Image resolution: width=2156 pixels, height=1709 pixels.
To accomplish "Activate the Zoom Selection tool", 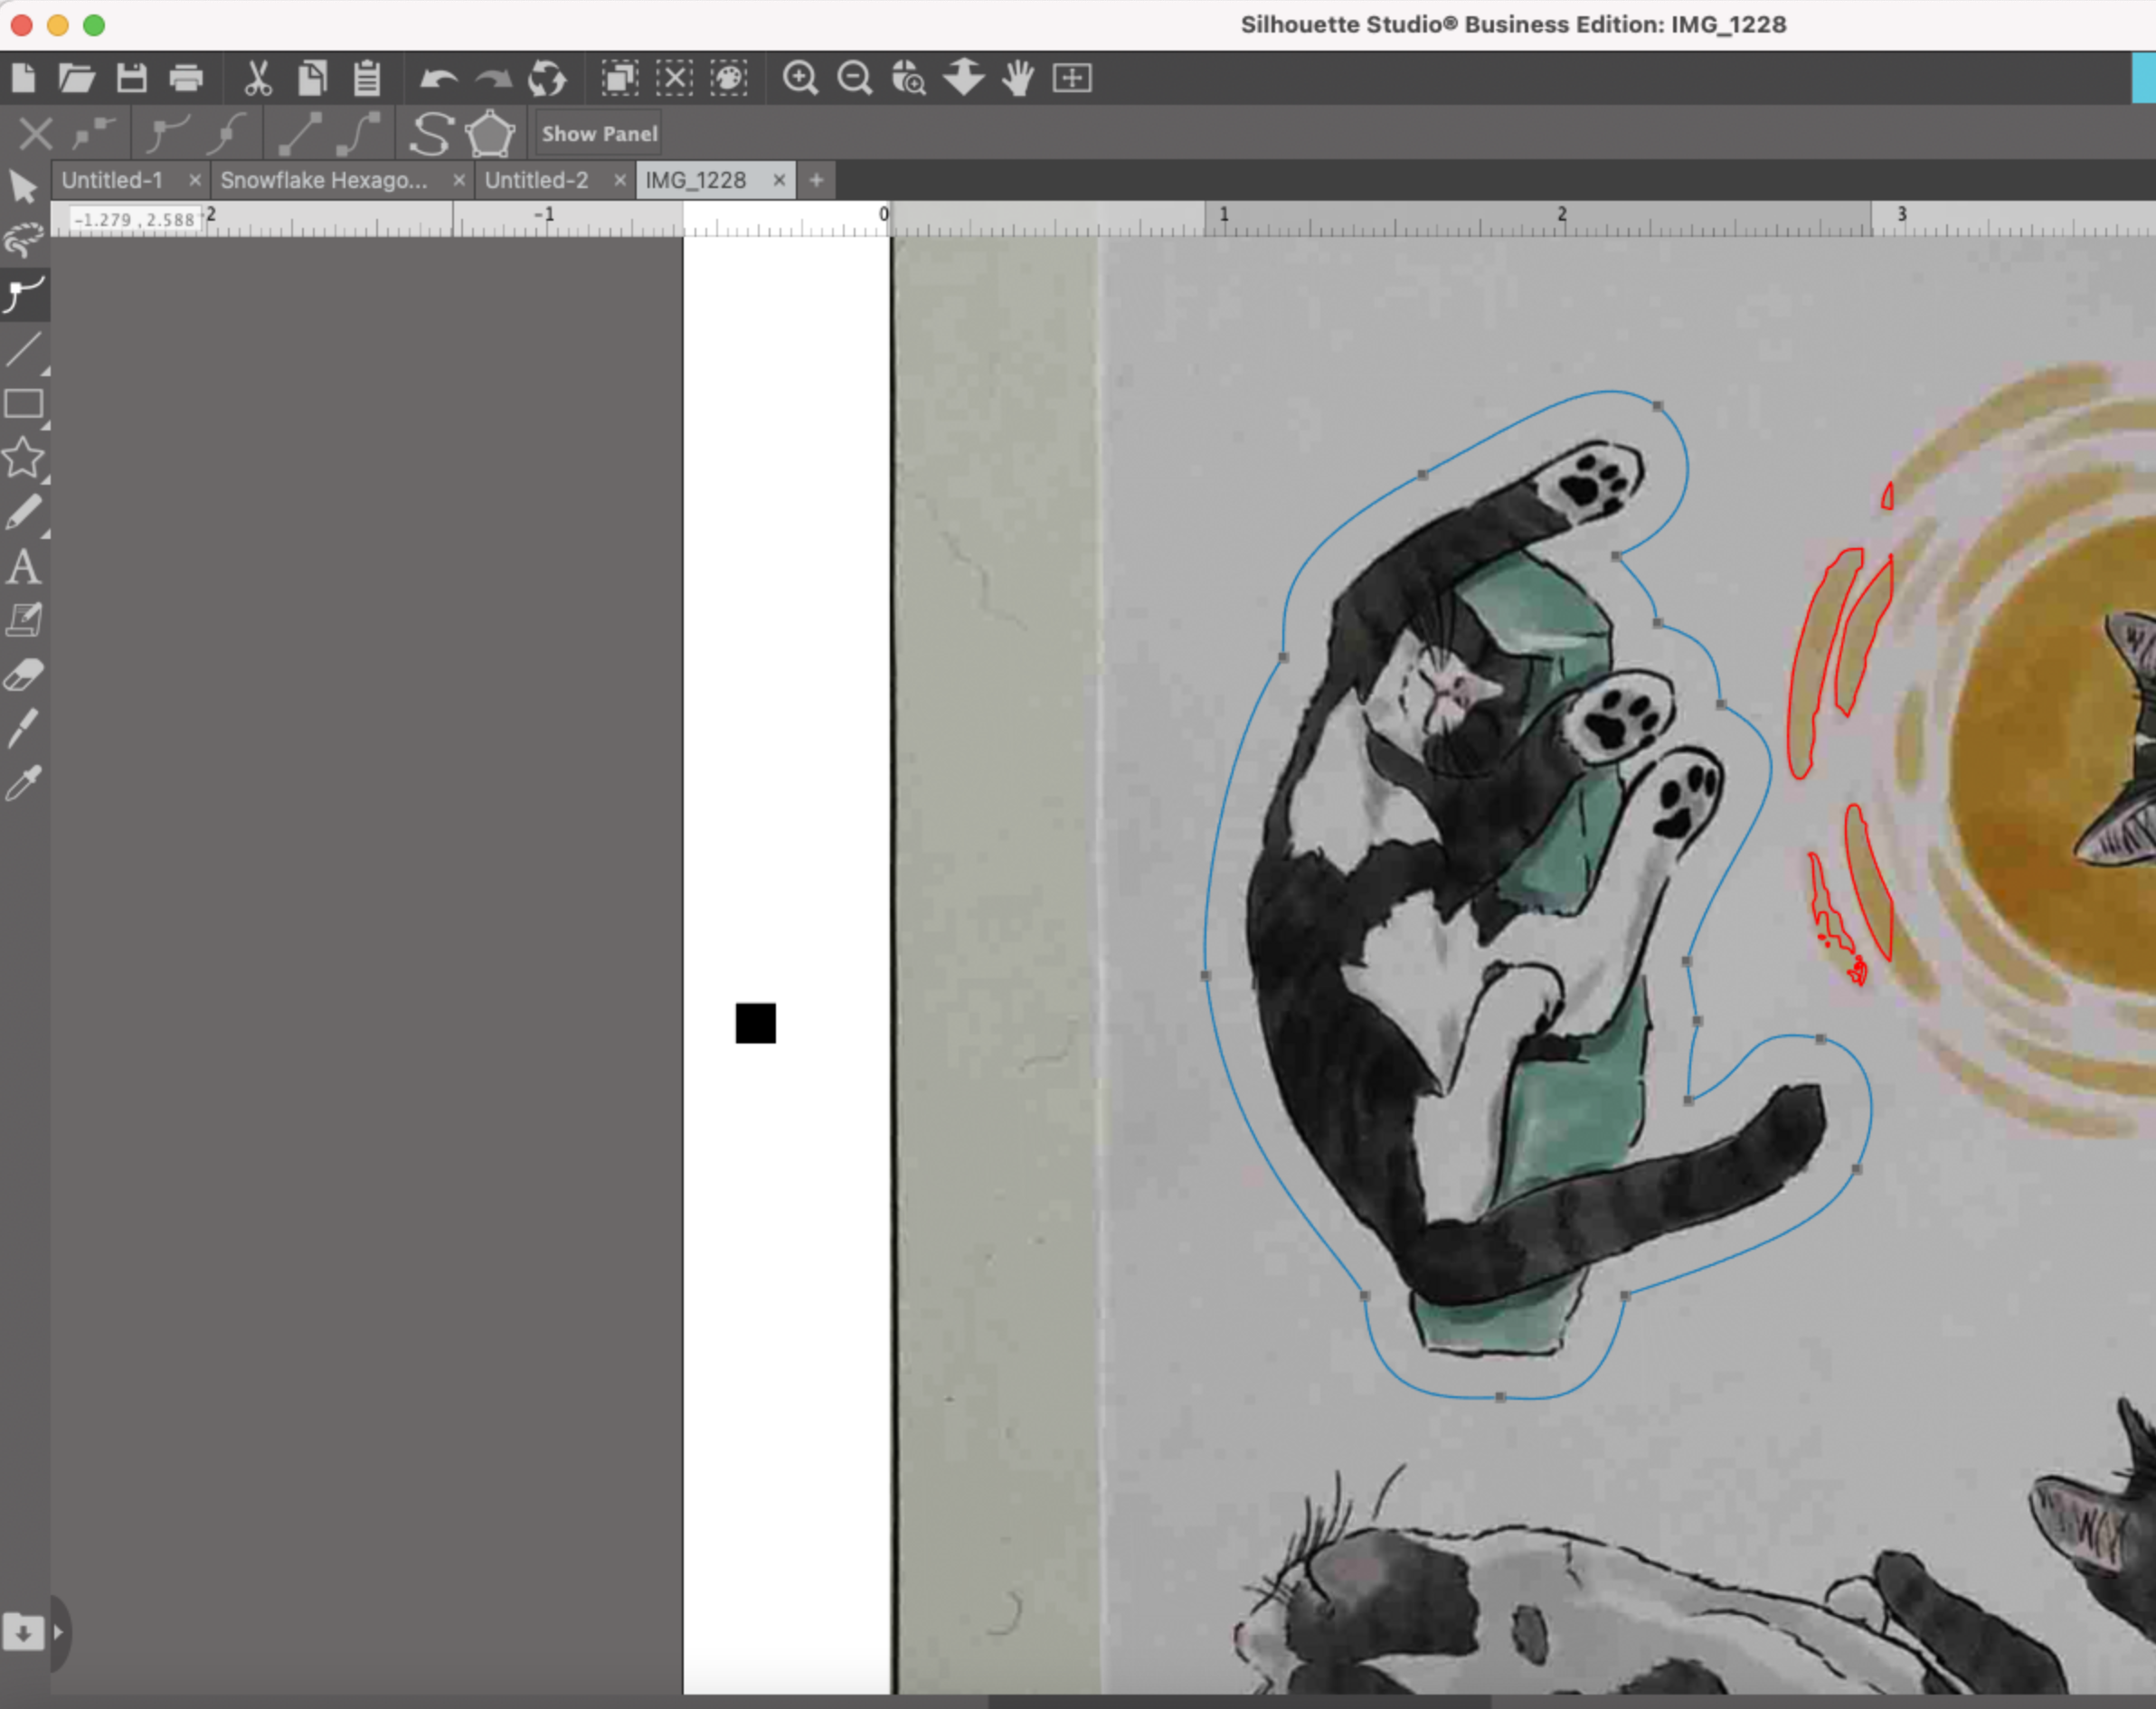I will (908, 77).
